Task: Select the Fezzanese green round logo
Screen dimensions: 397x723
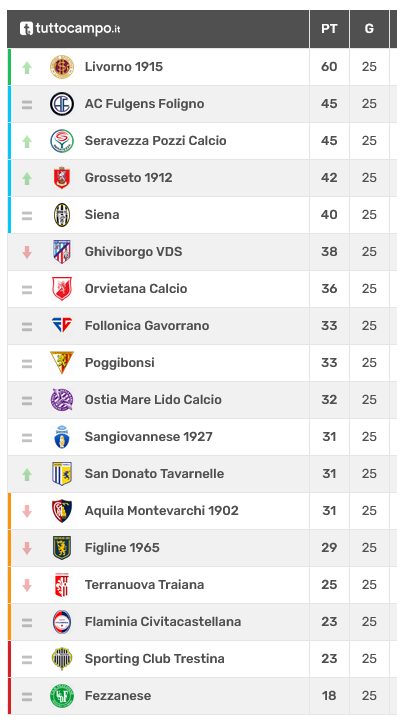Action: [x=62, y=696]
